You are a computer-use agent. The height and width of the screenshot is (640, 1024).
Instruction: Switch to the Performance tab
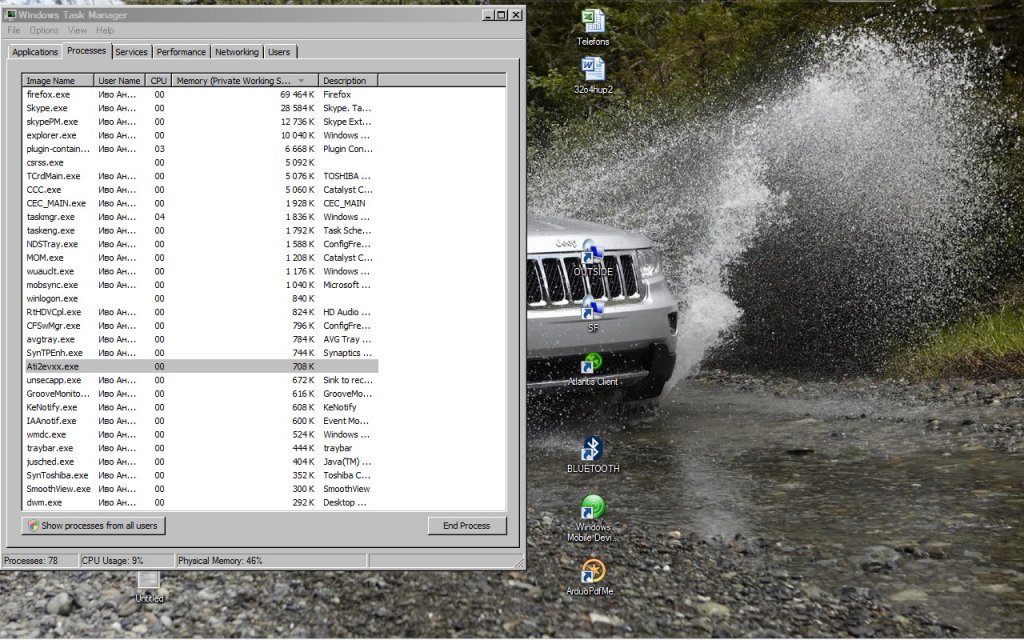(181, 52)
